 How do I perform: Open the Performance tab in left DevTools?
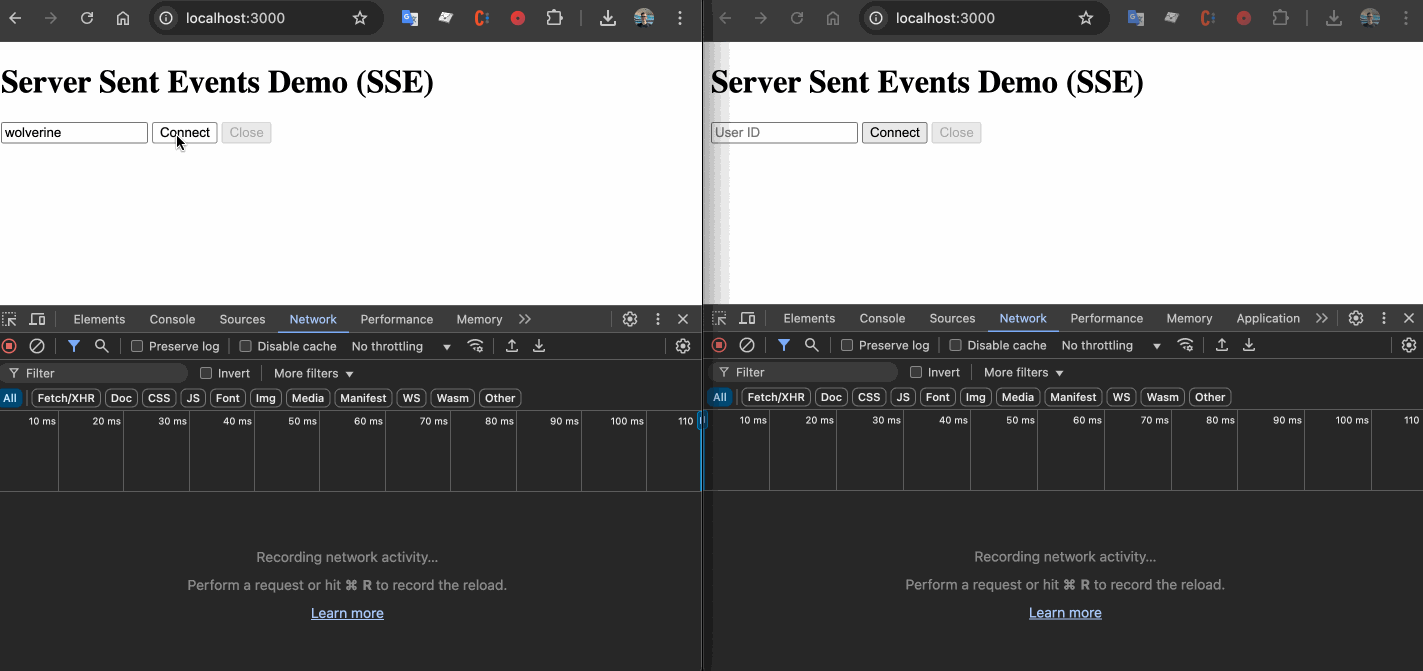397,319
